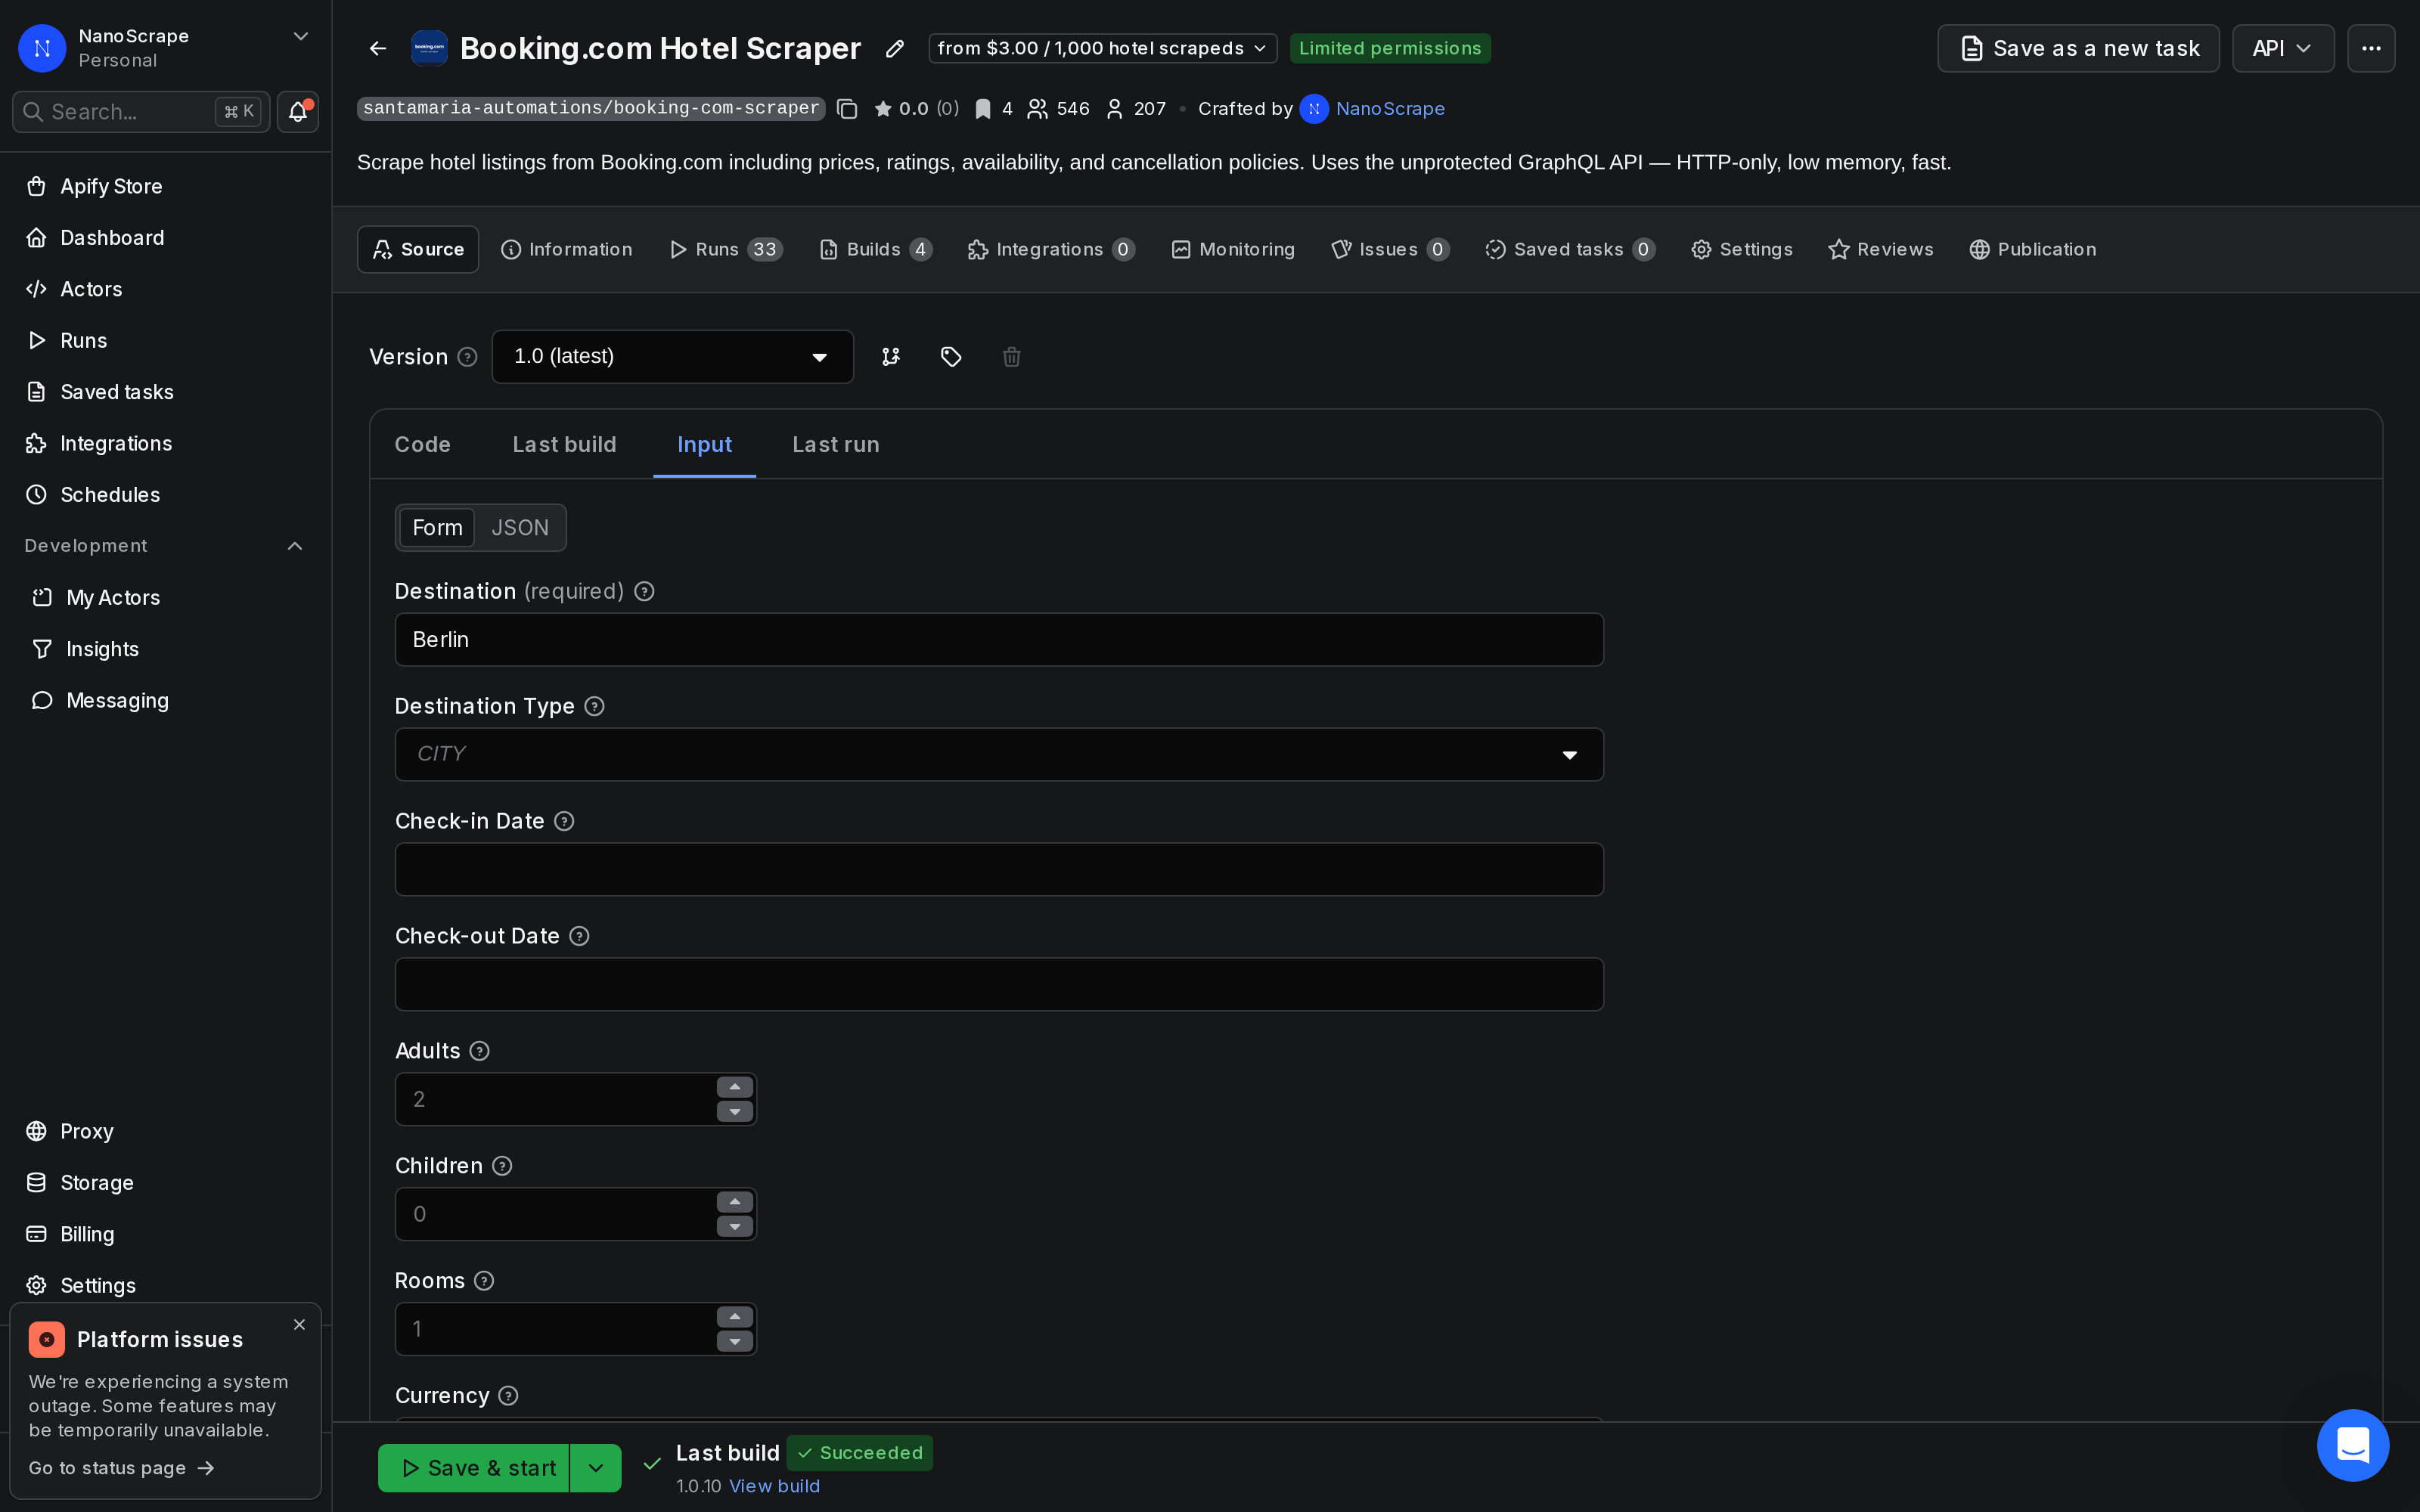Screen dimensions: 2420x1512
Task: Increment Children value with up arrow
Action: 735,1203
